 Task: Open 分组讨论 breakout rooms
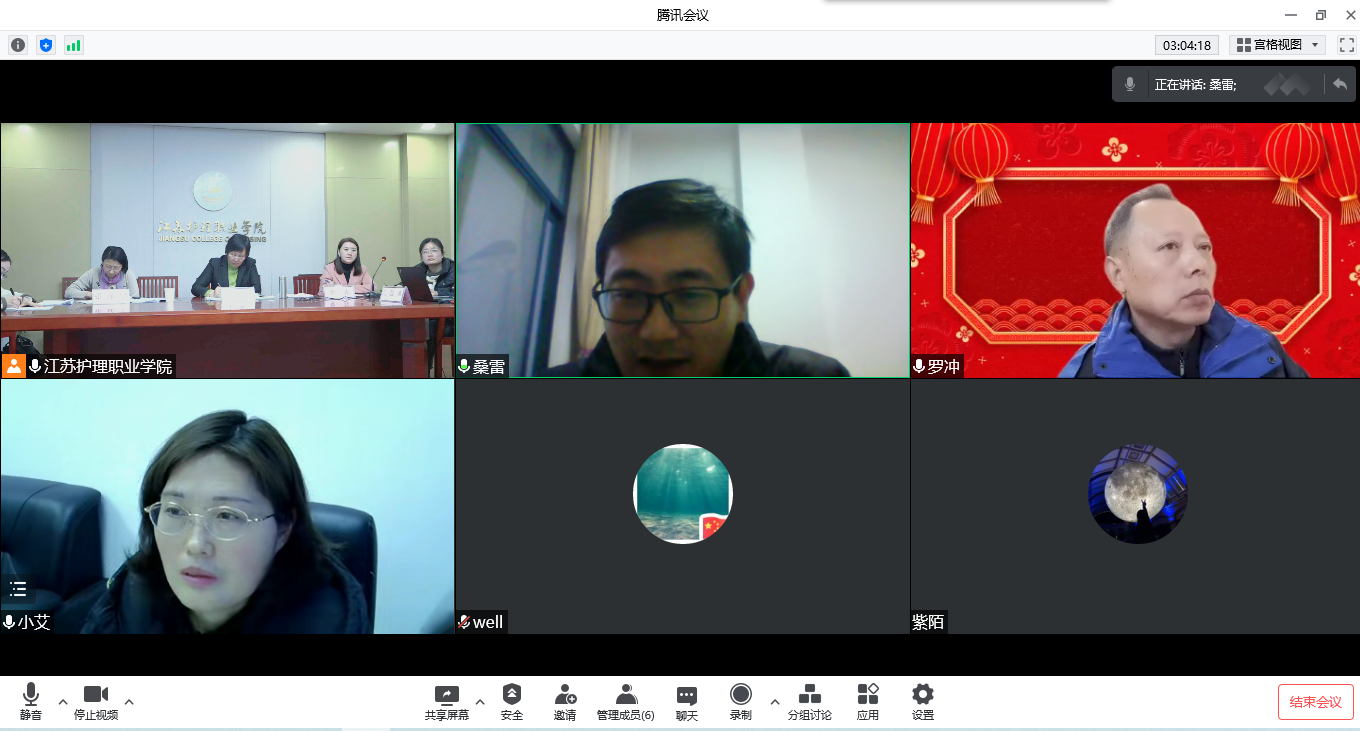809,701
